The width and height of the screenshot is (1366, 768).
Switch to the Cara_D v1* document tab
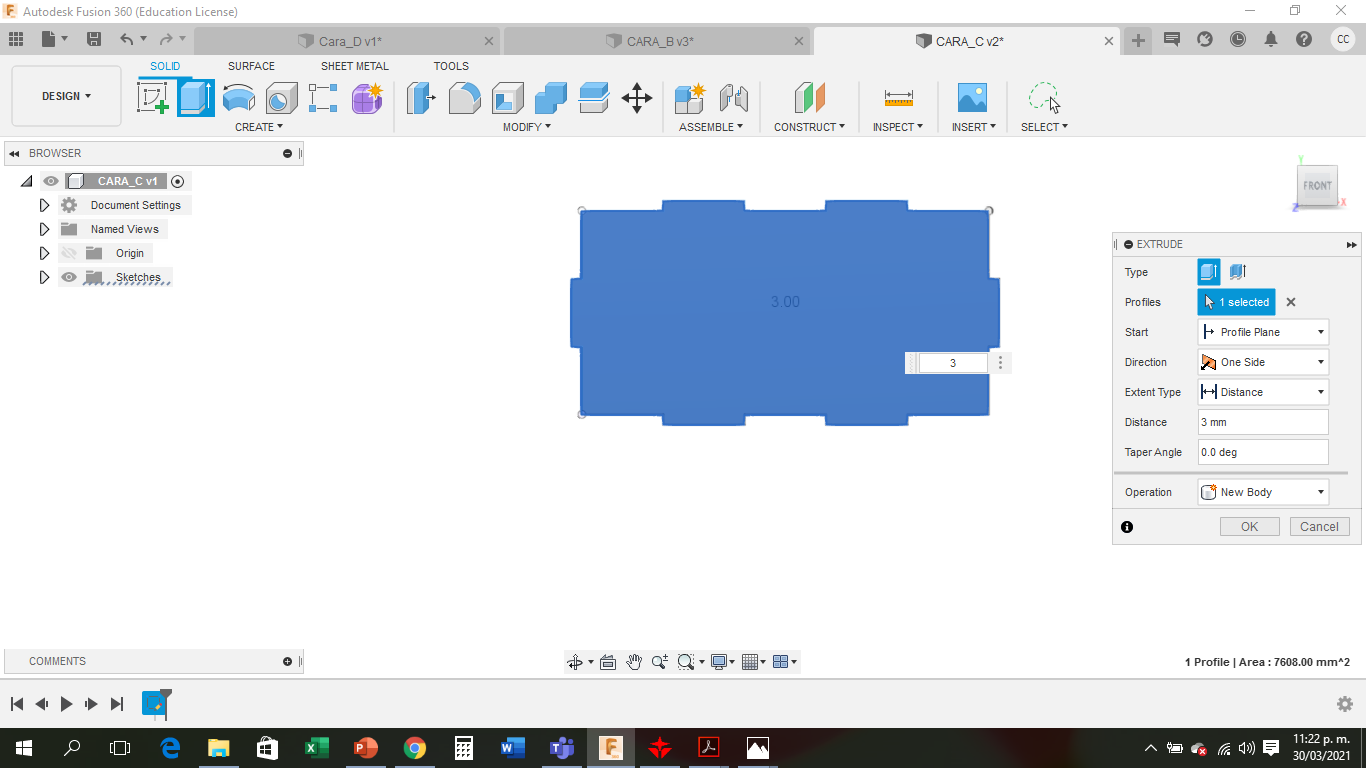click(x=348, y=41)
